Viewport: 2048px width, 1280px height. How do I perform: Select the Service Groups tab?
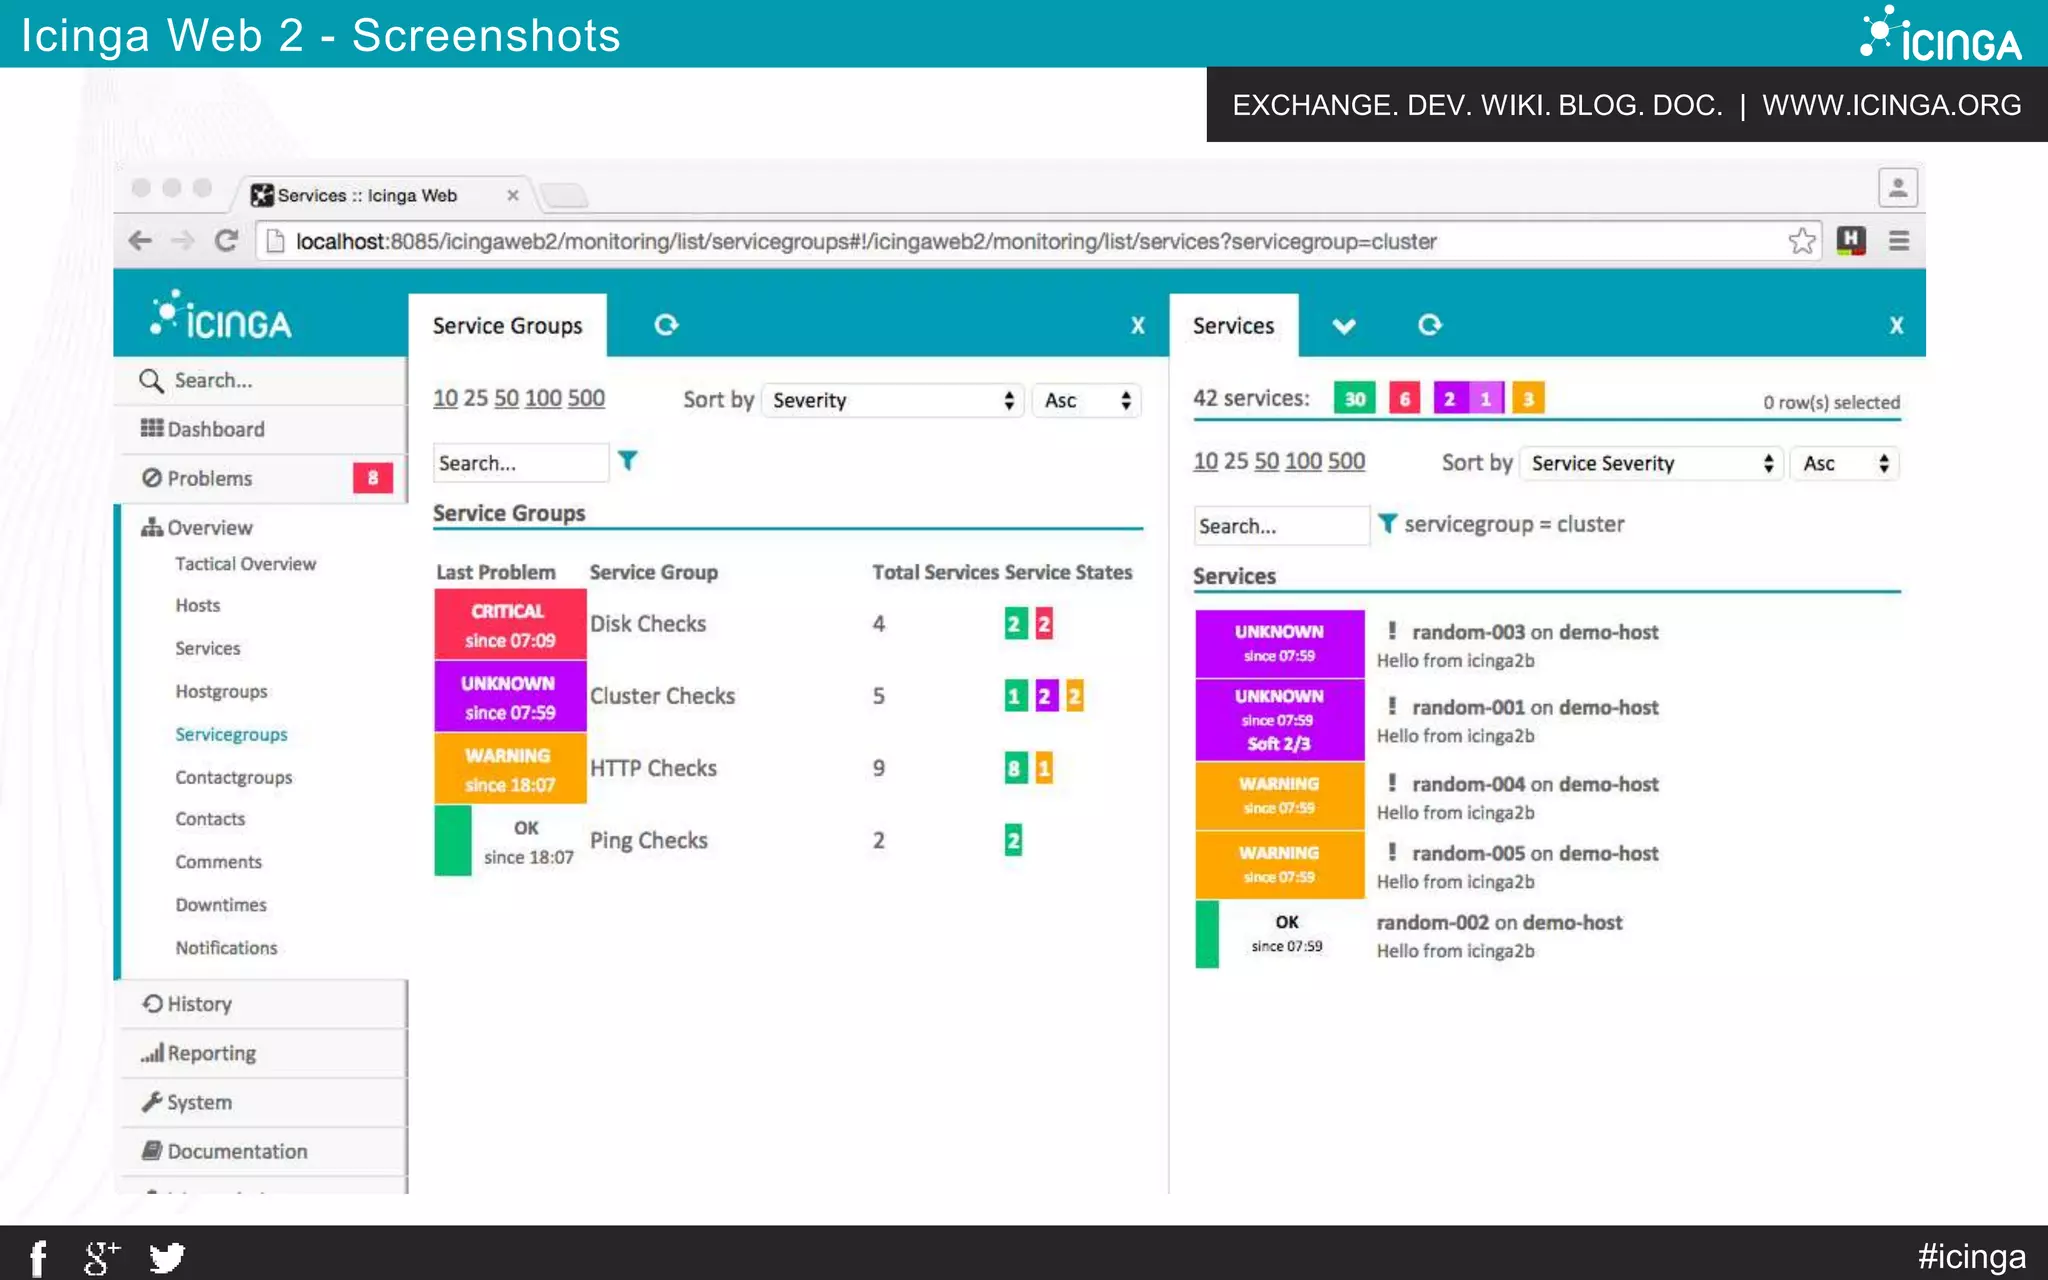[507, 325]
